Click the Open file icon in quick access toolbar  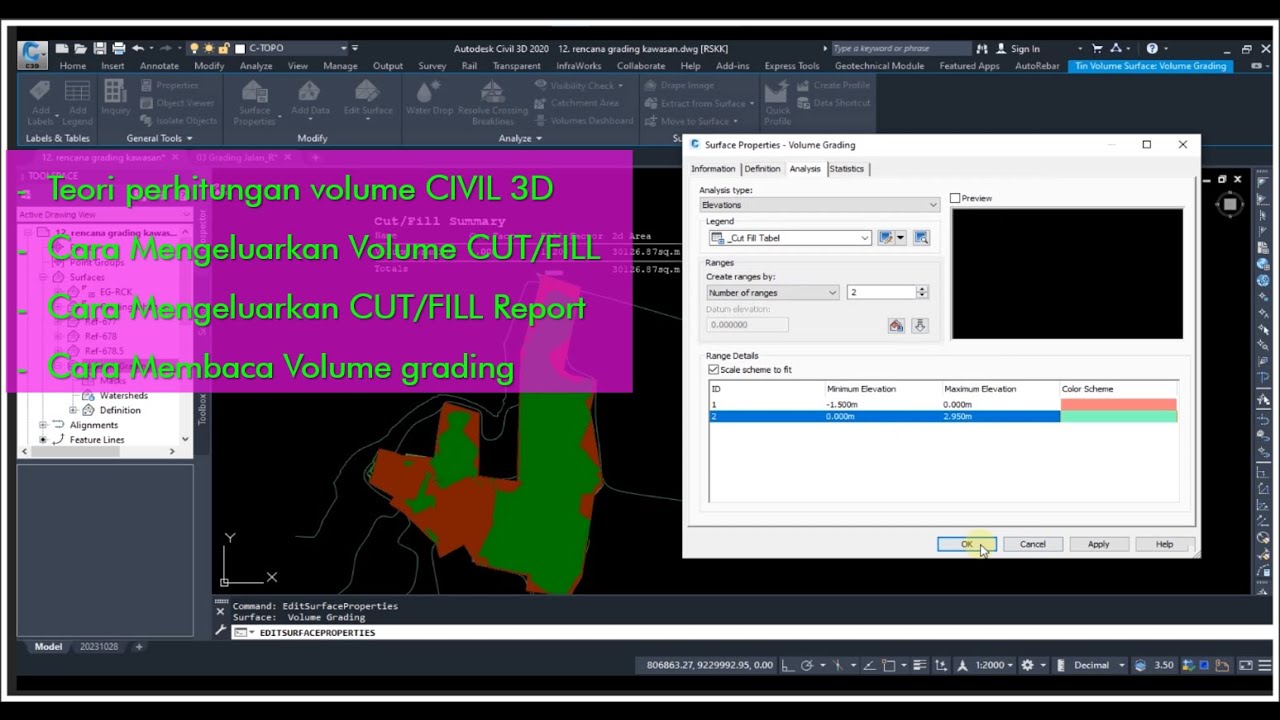81,48
